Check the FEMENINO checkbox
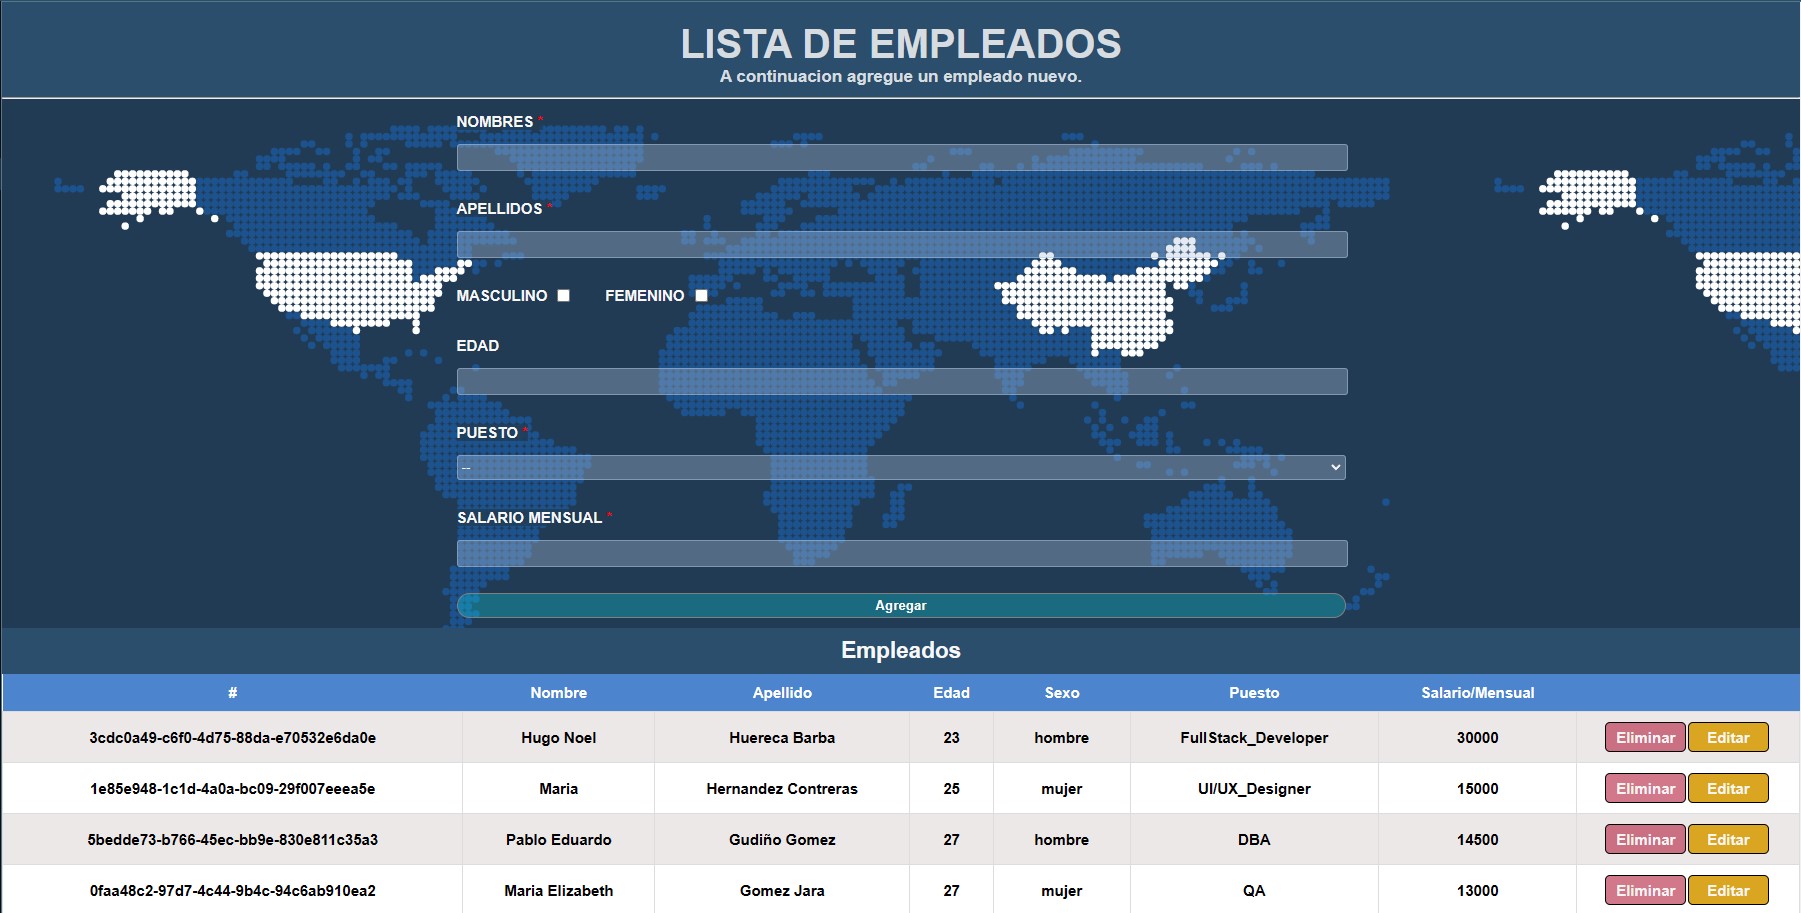Screen dimensions: 1801x913 701,295
